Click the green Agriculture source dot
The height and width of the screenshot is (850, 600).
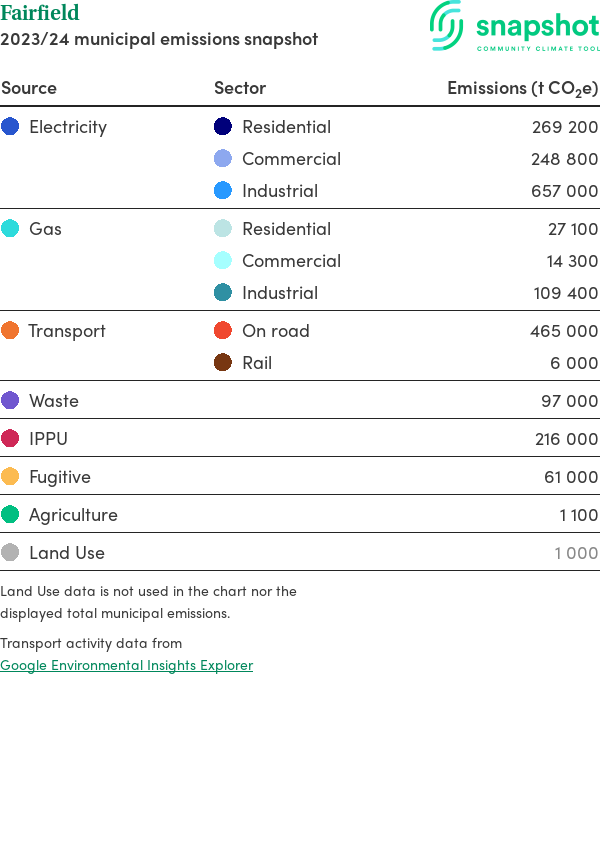[10, 514]
